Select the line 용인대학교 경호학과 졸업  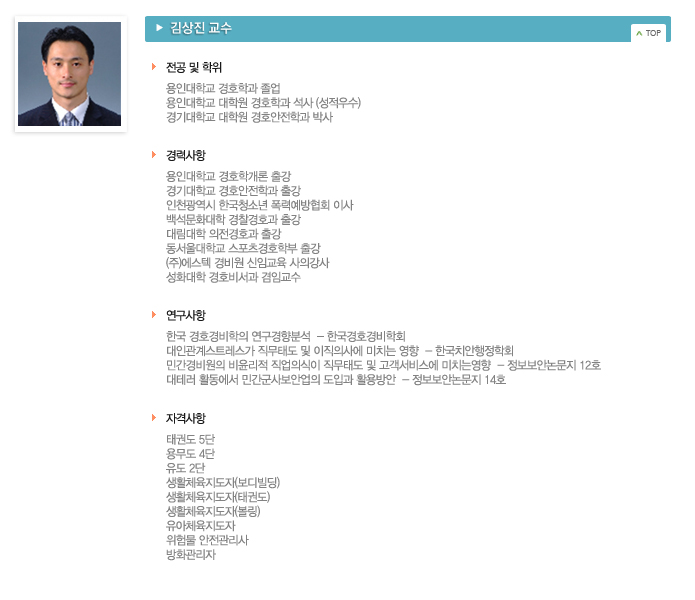coord(223,88)
